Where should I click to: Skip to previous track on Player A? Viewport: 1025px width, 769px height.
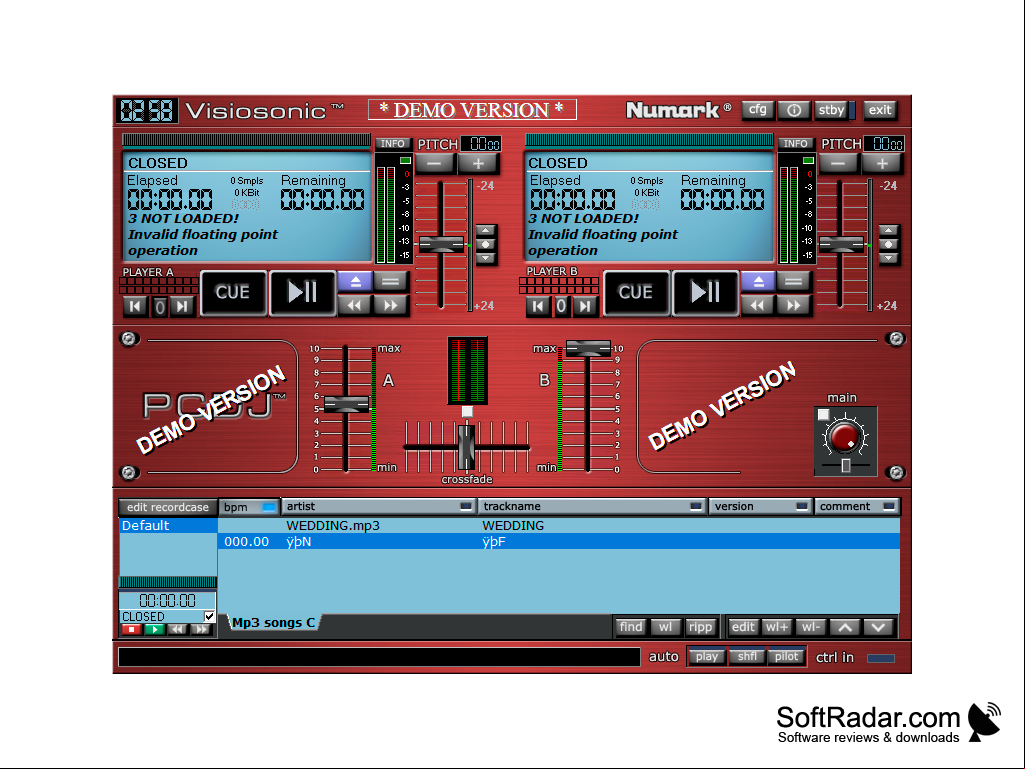coord(135,306)
